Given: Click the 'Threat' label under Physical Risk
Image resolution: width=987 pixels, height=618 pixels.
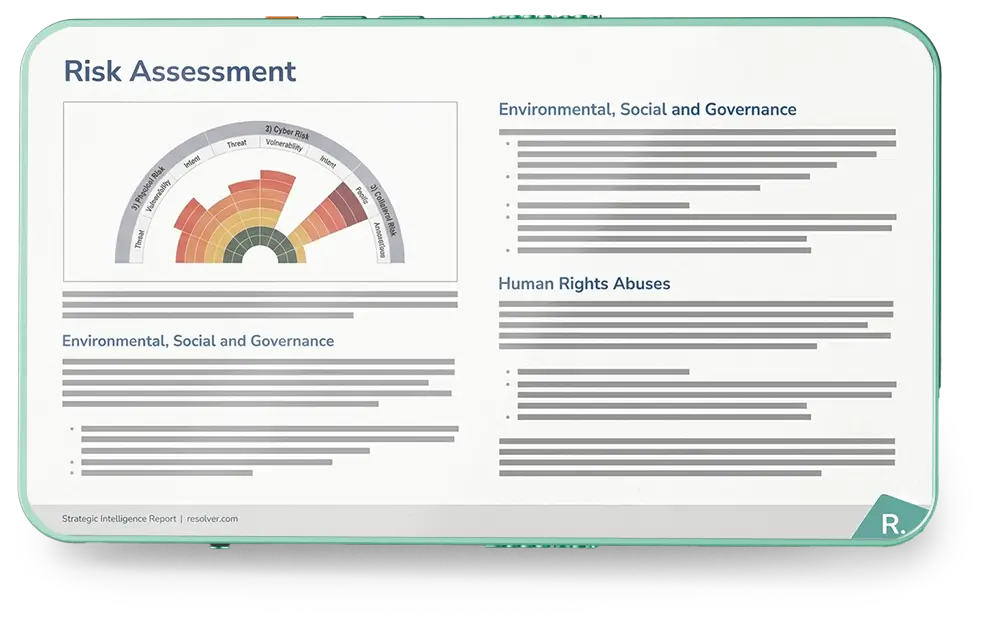Looking at the screenshot, I should (x=140, y=239).
